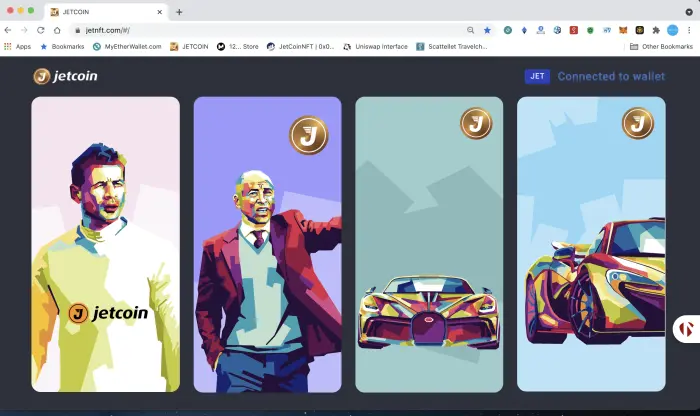
Task: Select the JETCOIN browser tab
Action: [x=106, y=12]
